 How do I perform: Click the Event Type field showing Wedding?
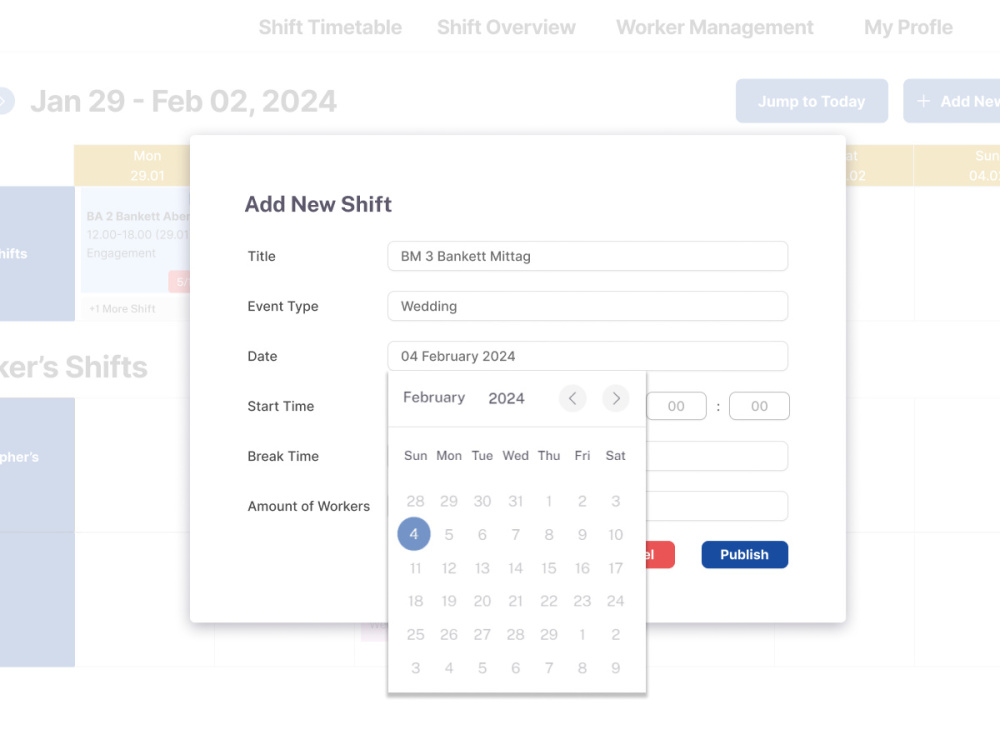587,306
